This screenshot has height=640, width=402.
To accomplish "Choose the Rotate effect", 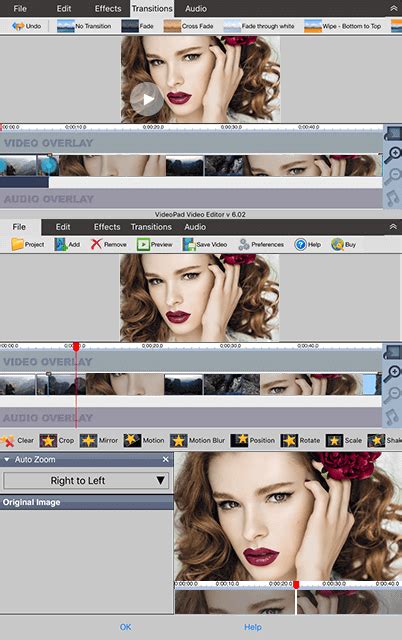I will (300, 440).
